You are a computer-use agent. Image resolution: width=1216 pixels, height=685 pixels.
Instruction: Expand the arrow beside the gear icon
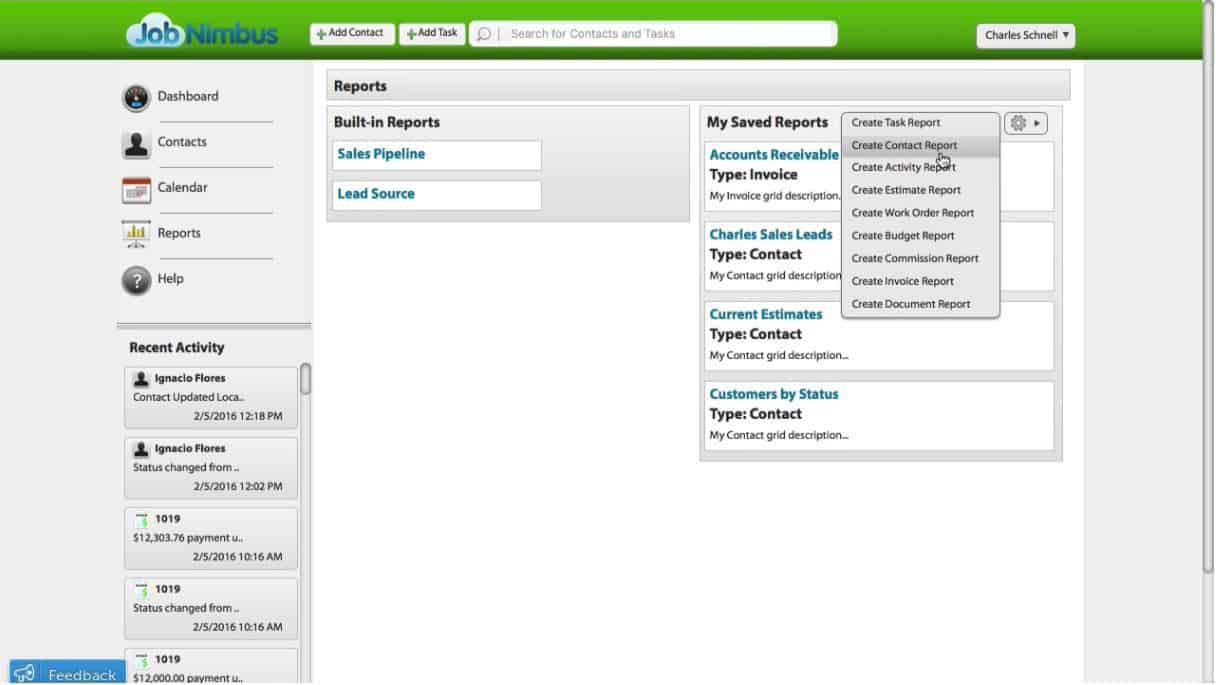coord(1039,122)
